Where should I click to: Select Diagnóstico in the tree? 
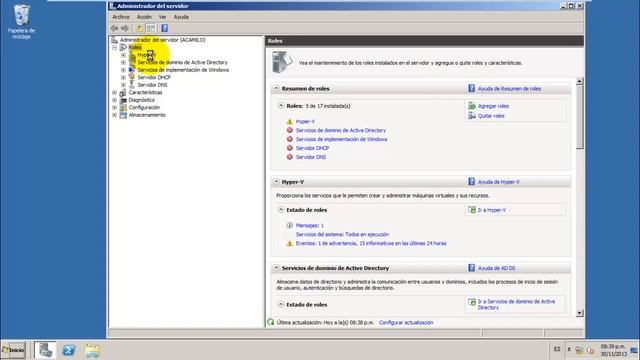pyautogui.click(x=142, y=100)
